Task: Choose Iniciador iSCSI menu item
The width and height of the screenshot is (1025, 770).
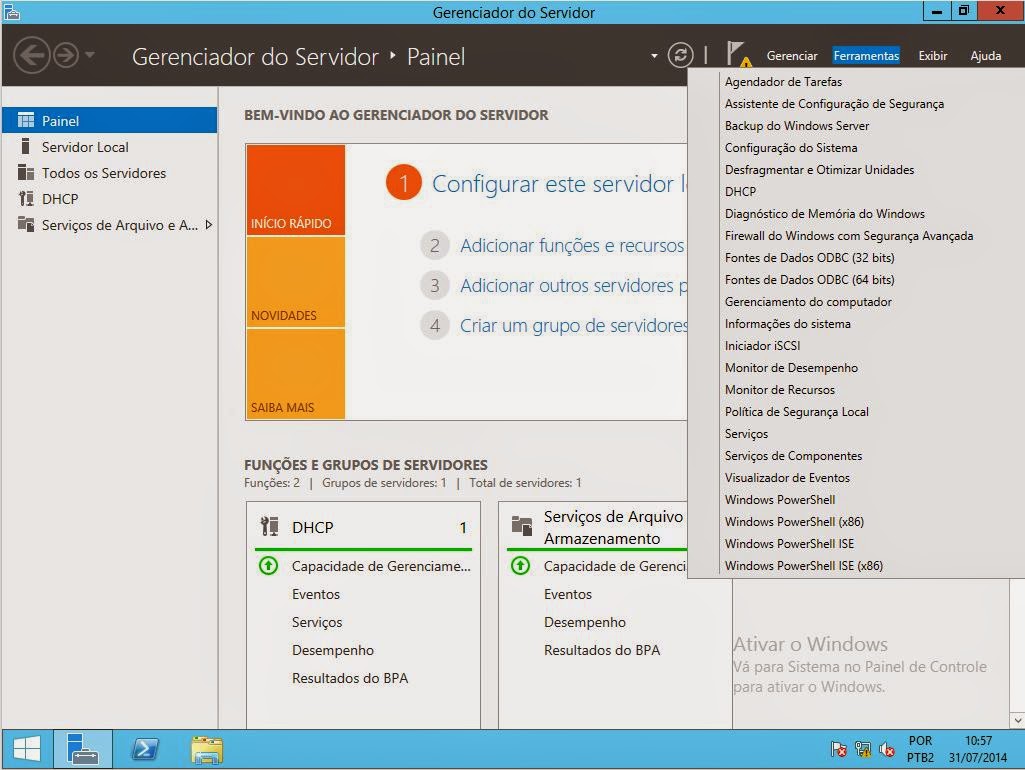Action: coord(762,346)
